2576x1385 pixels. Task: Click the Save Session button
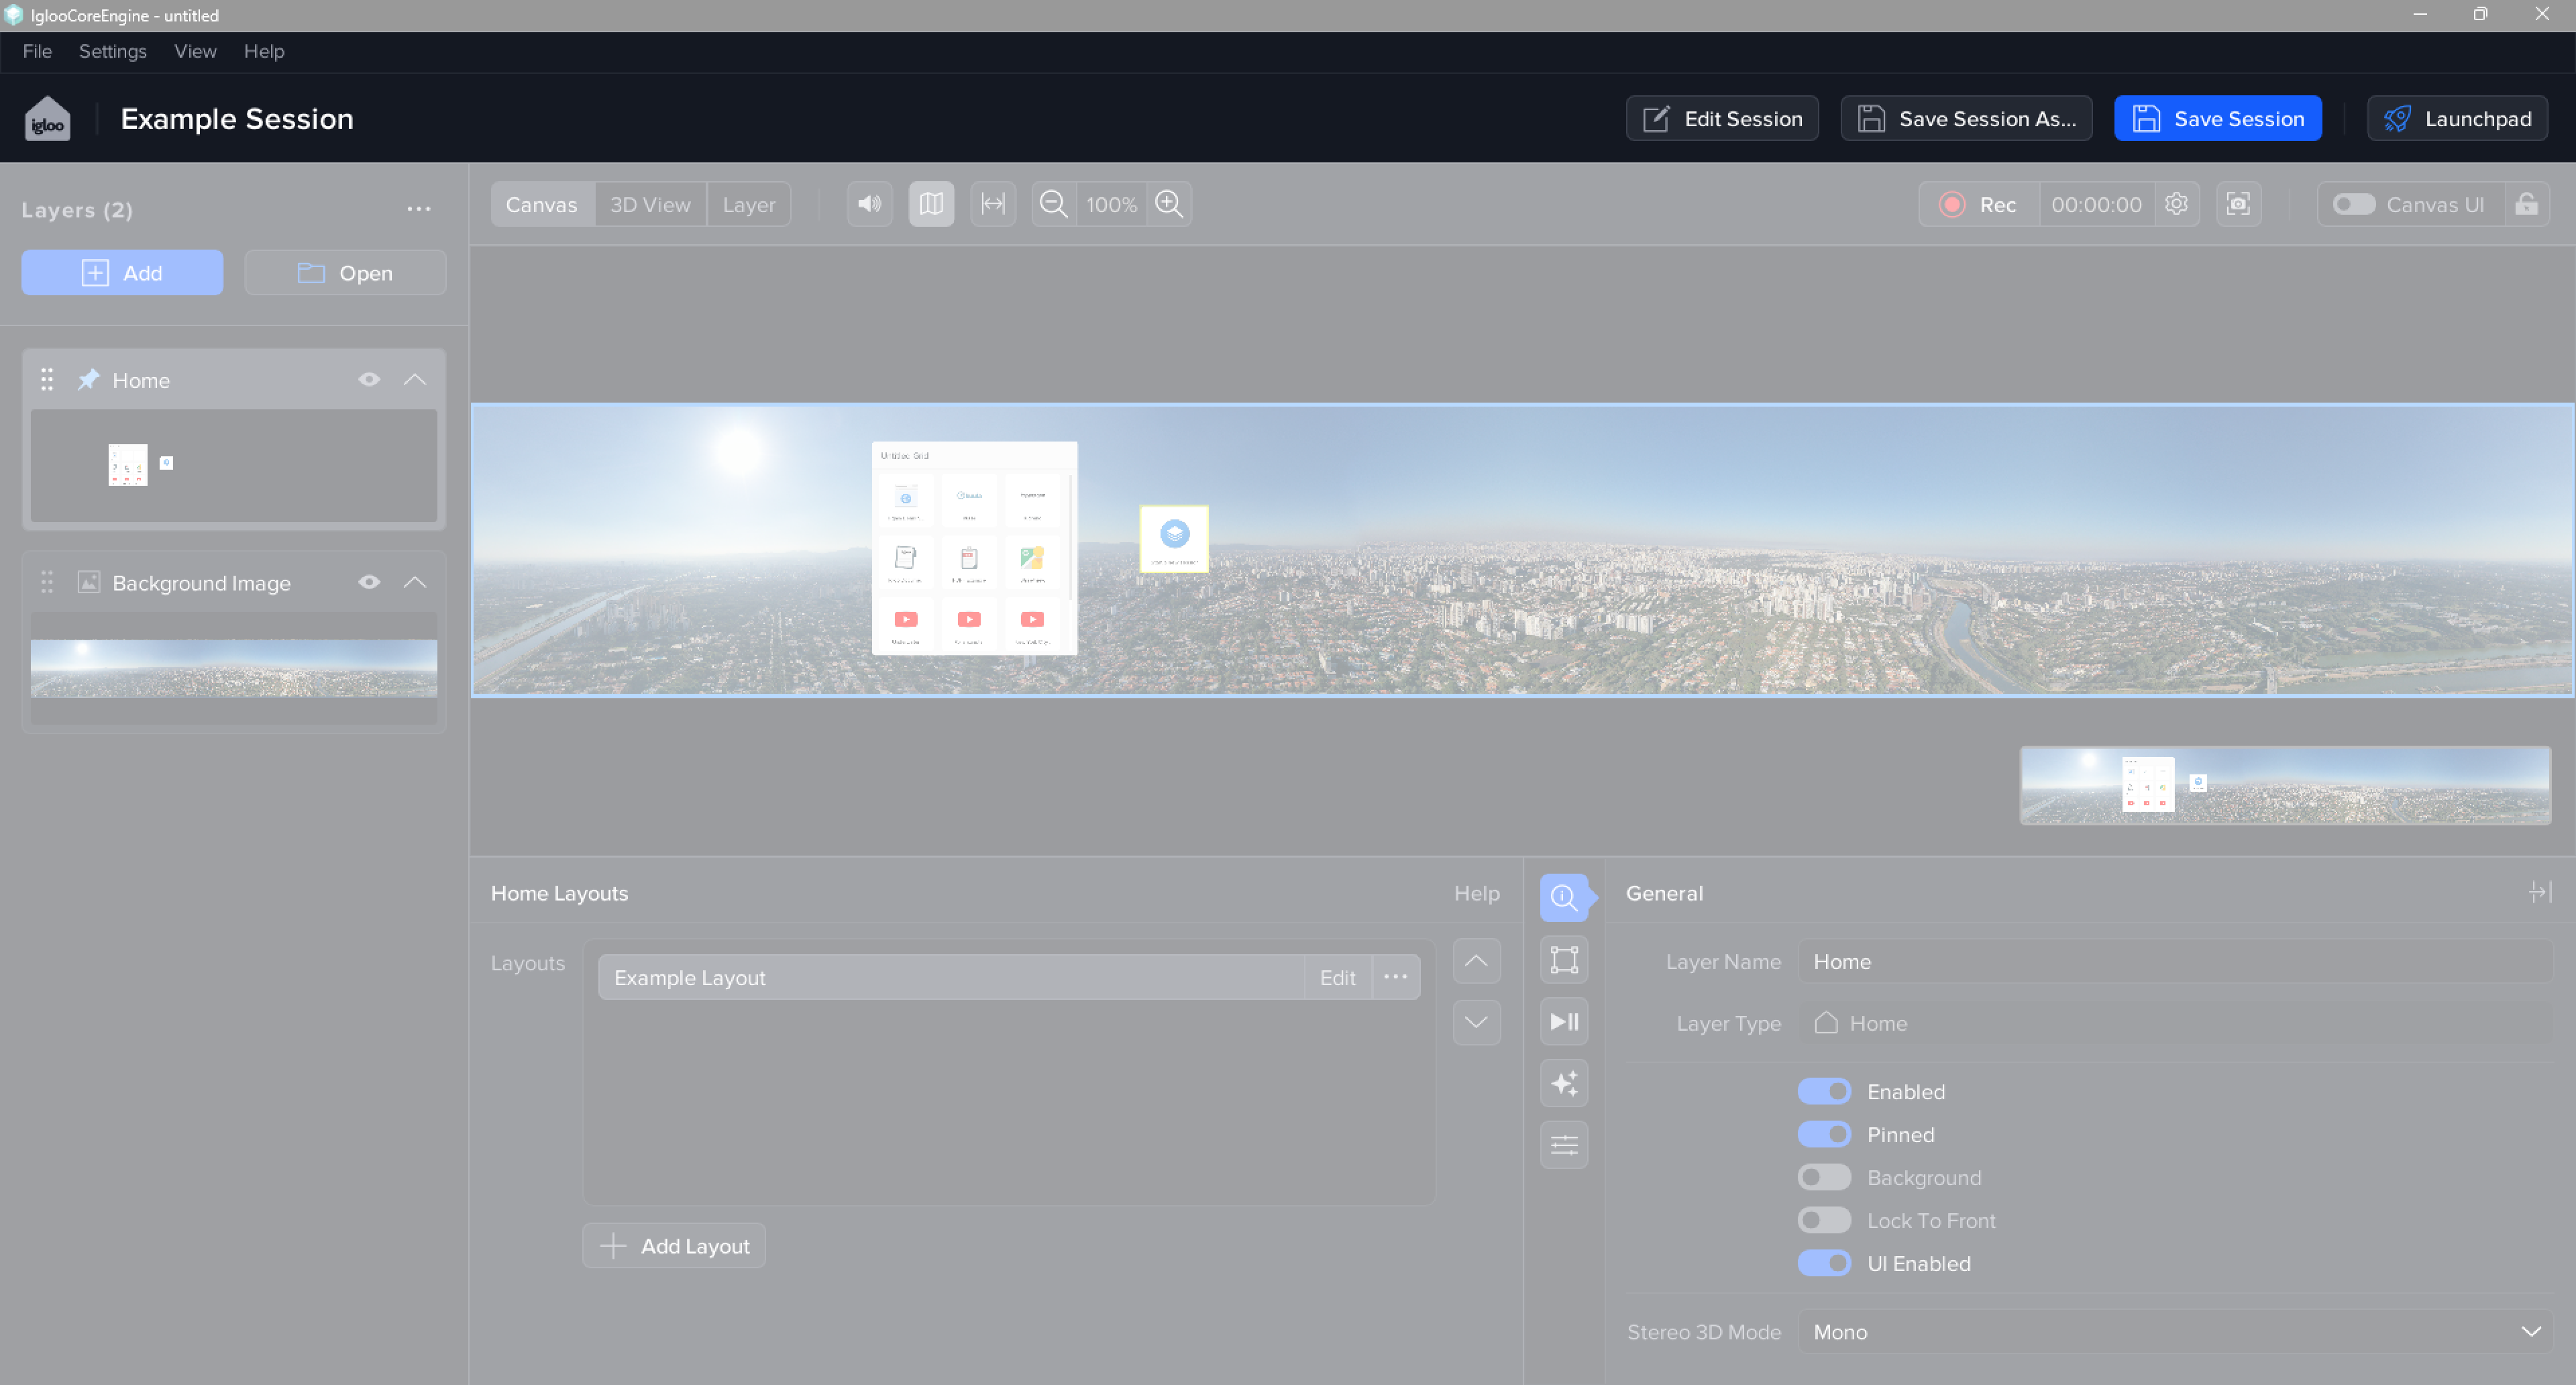(x=2217, y=119)
